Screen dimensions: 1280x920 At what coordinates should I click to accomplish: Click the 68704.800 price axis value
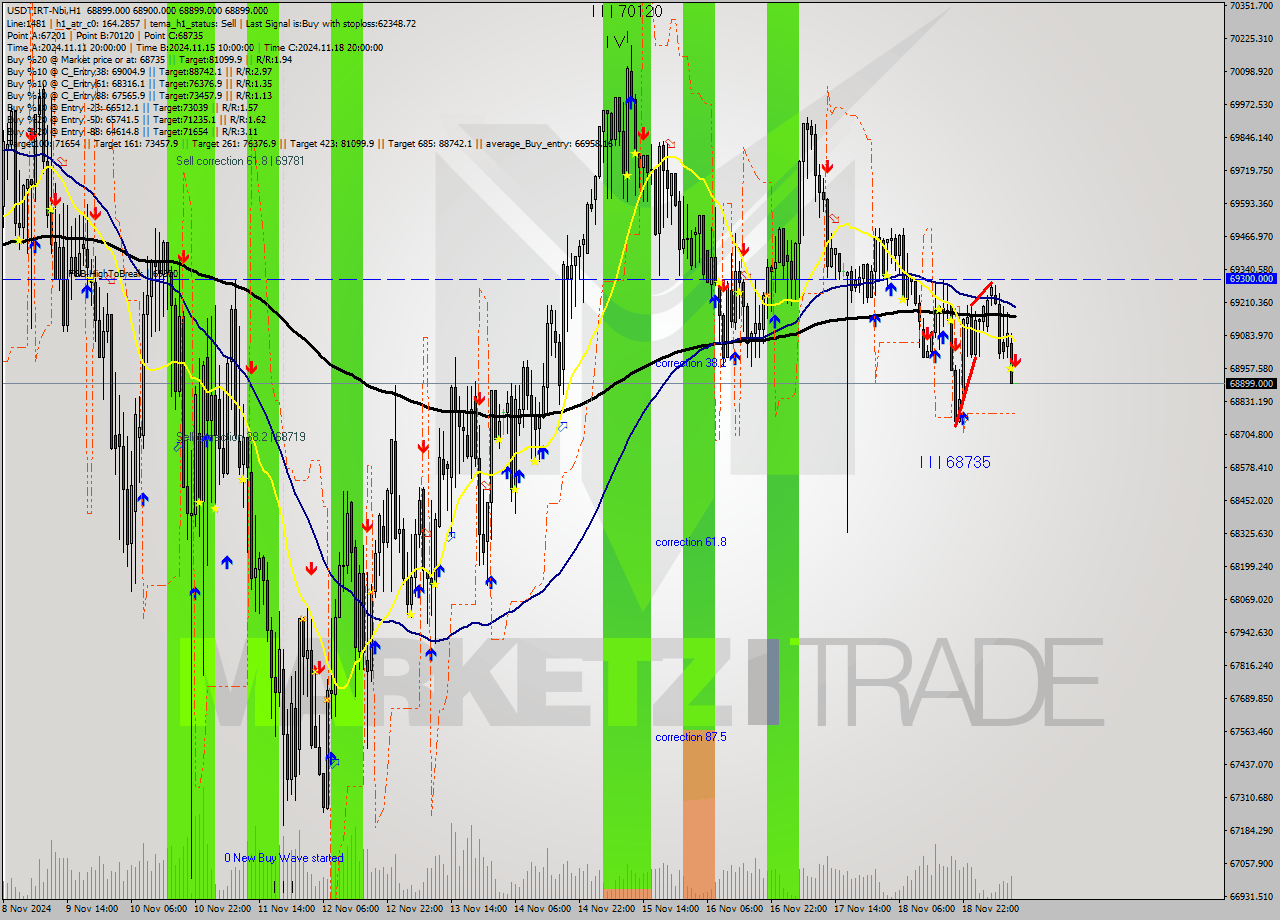[1251, 435]
